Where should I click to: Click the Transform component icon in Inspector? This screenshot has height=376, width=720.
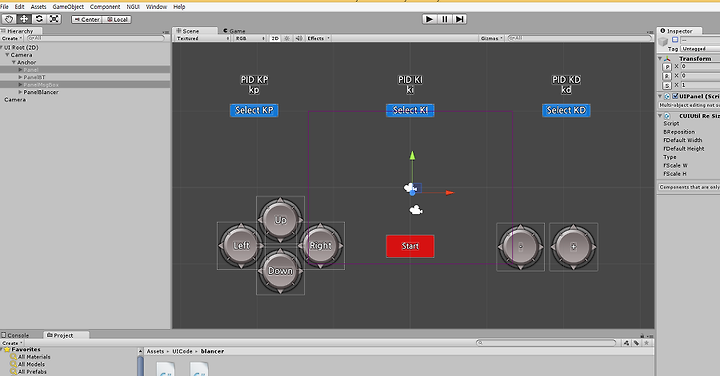pos(668,59)
